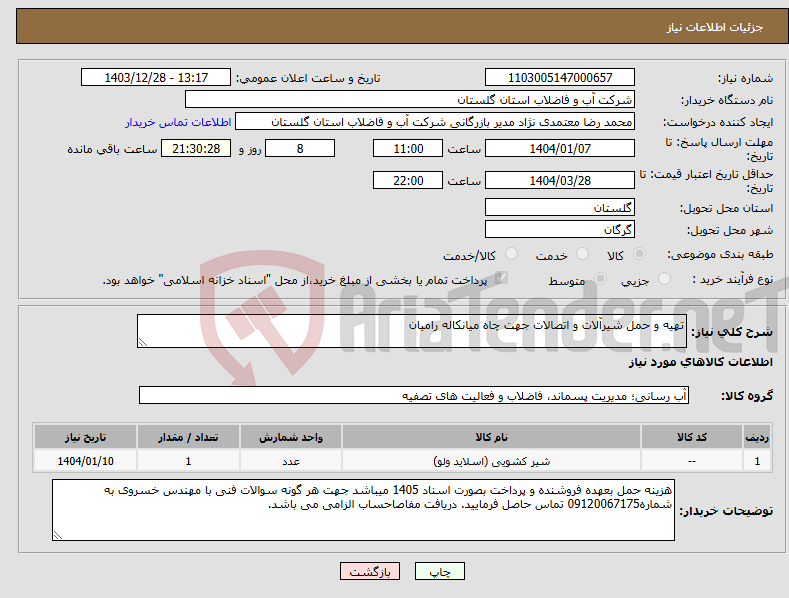Click the delivery province field گلستان
Screen dimensions: 789x598
point(560,207)
